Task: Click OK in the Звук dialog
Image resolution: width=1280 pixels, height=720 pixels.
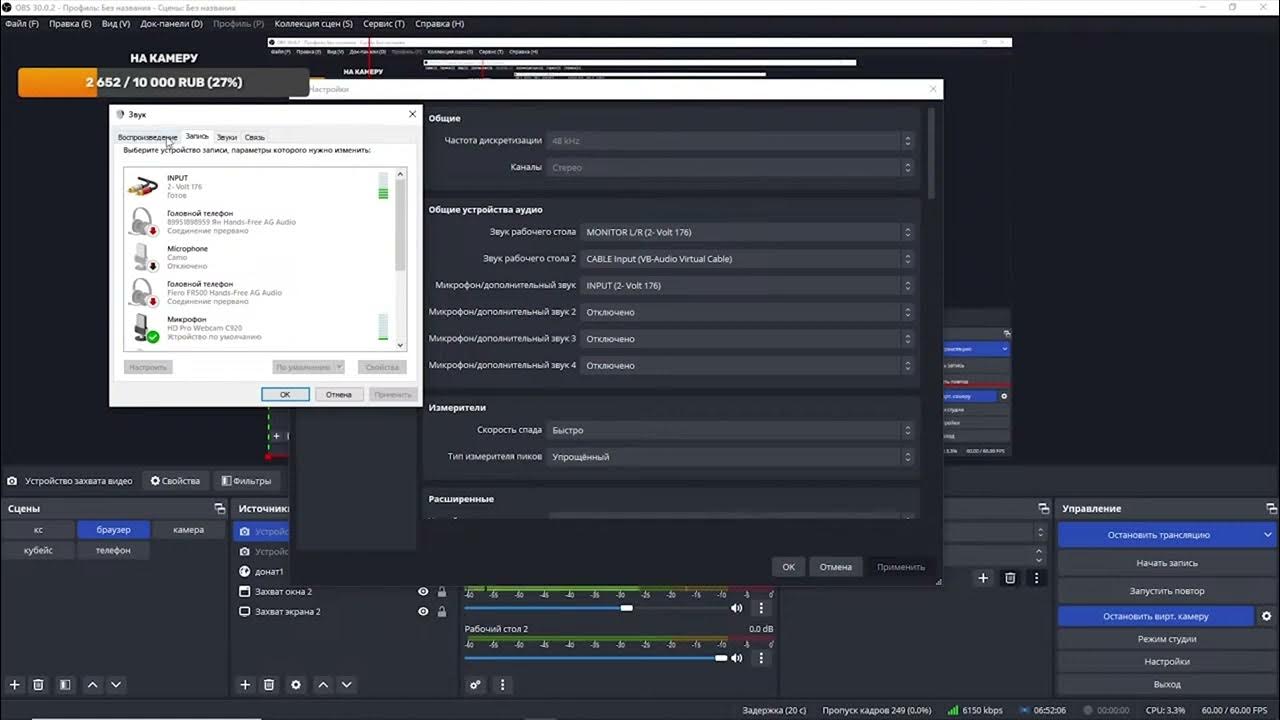Action: (x=285, y=395)
